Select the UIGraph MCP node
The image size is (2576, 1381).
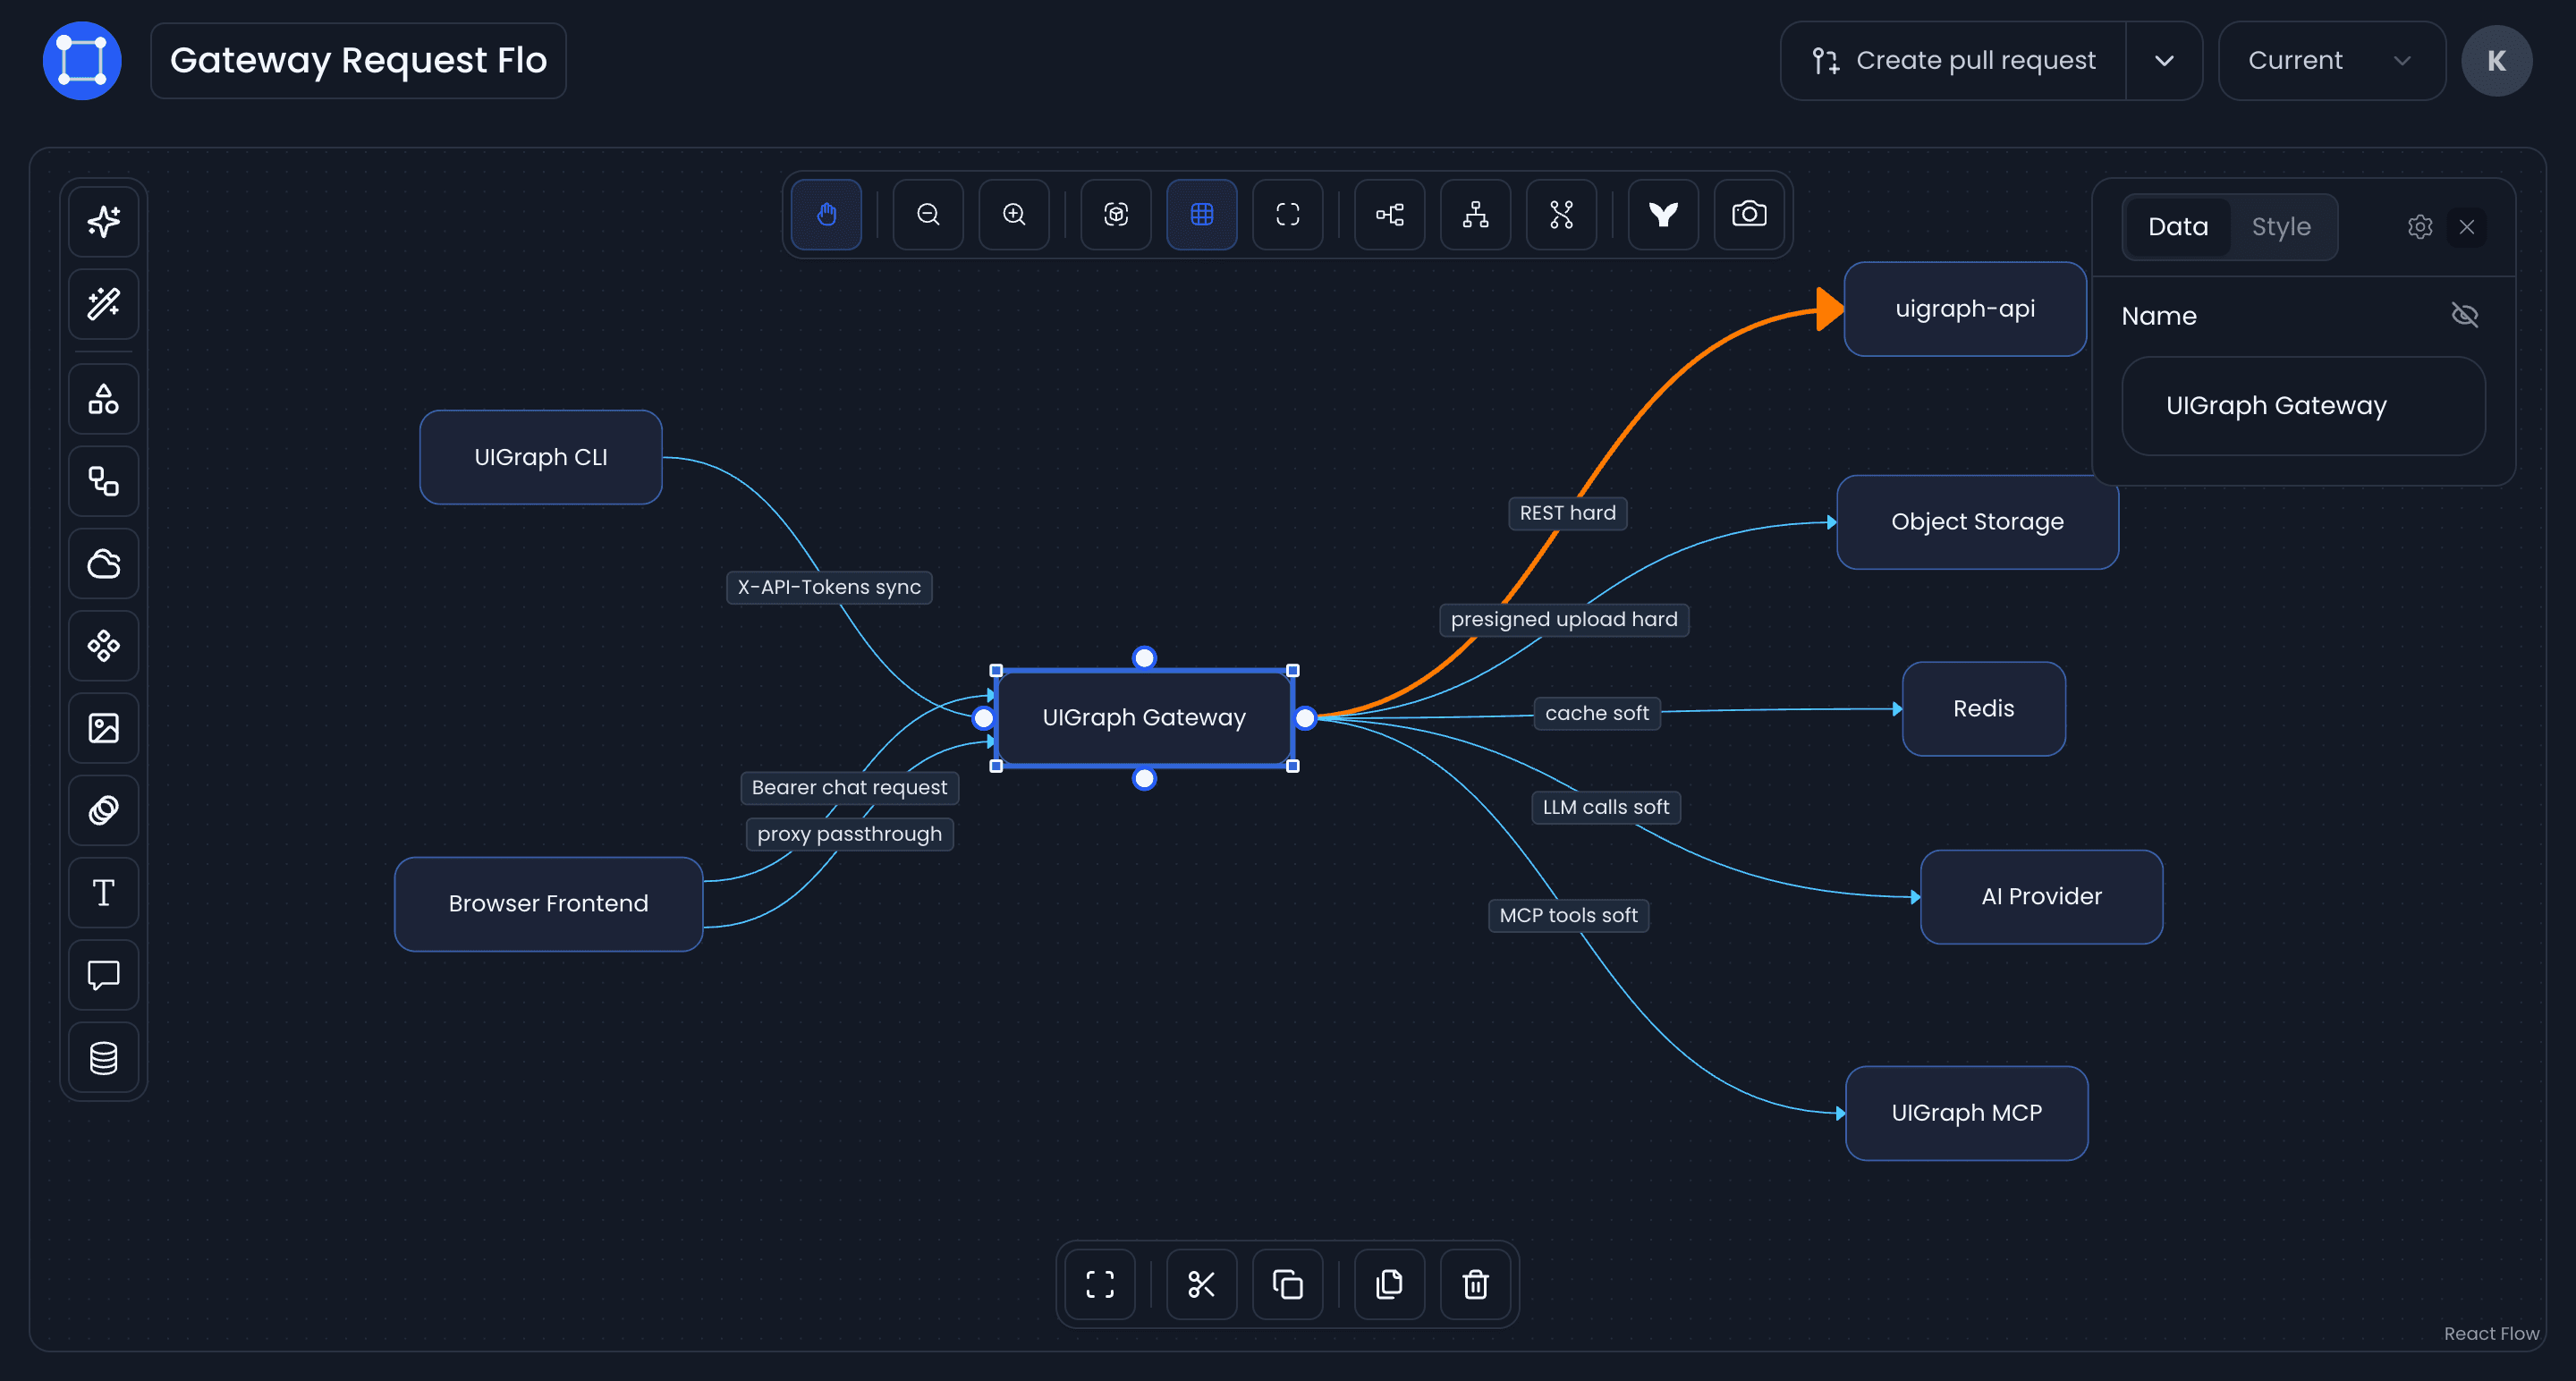(1966, 1113)
